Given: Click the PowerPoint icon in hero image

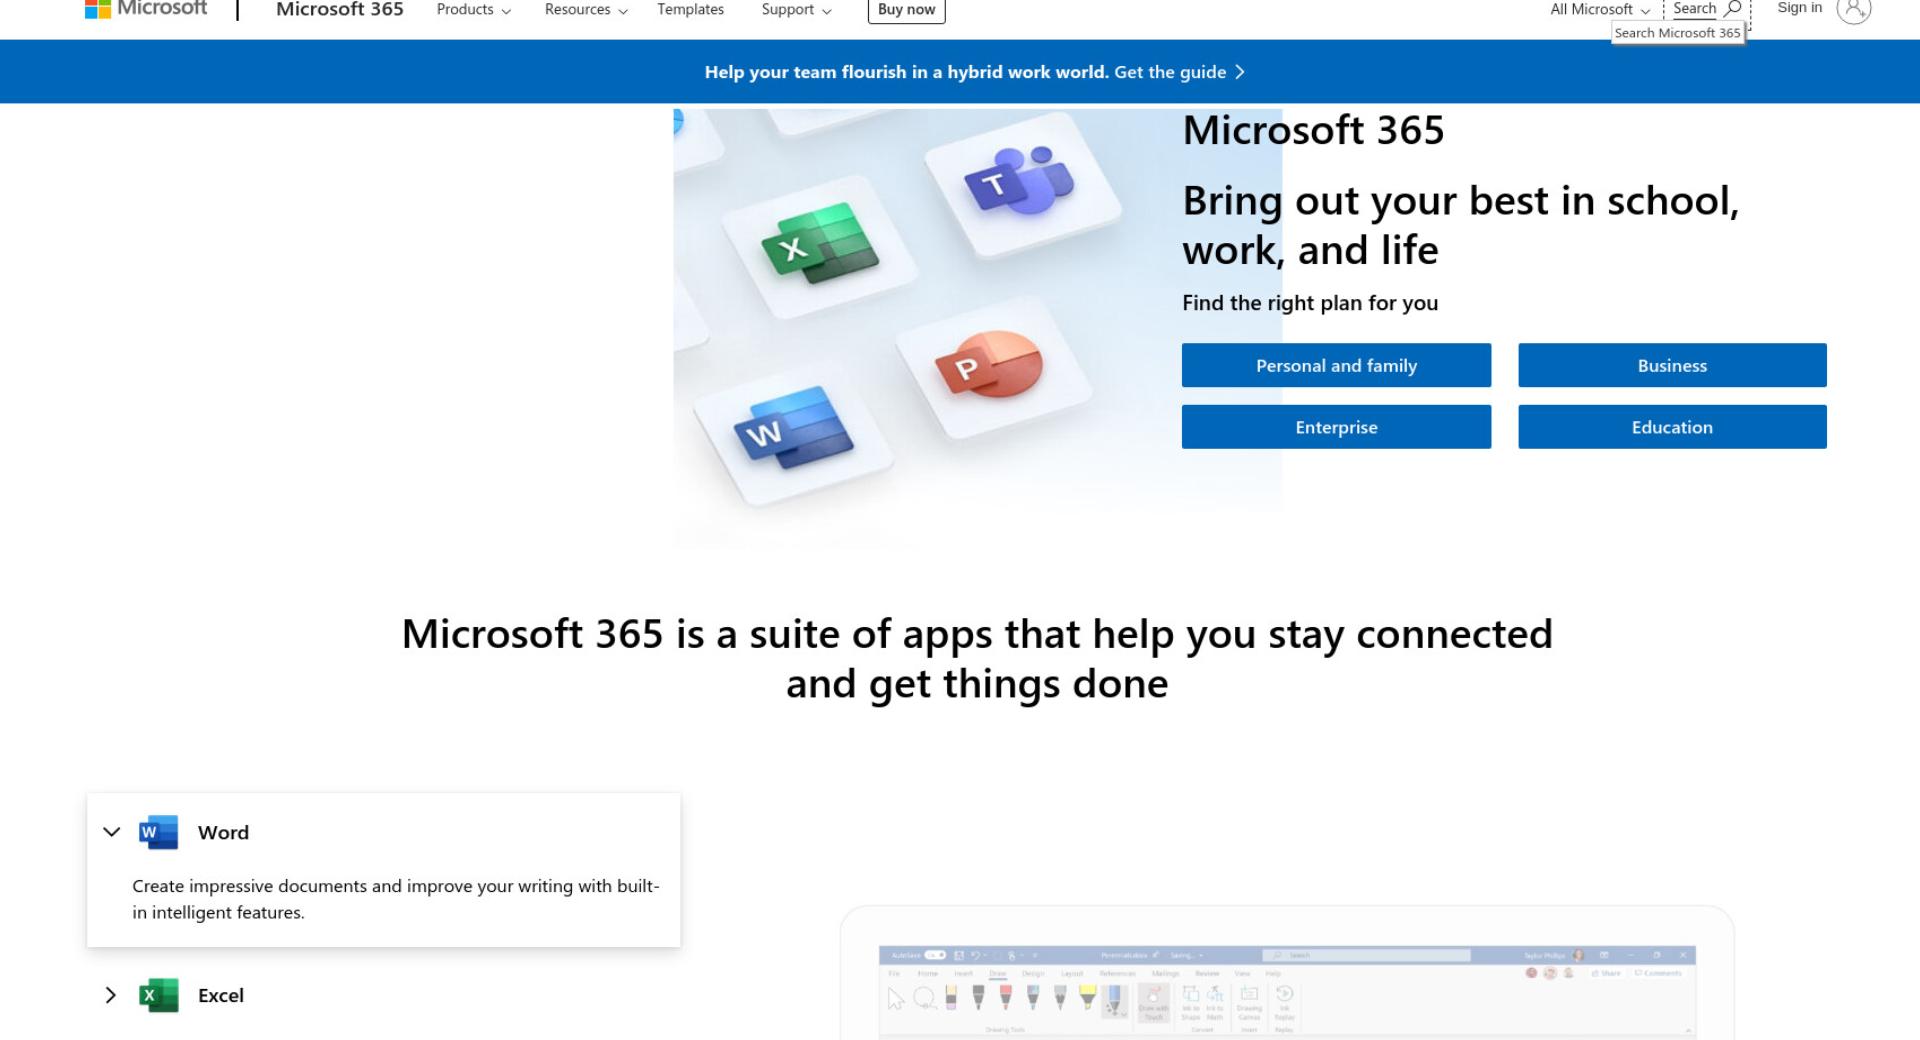Looking at the screenshot, I should click(989, 364).
